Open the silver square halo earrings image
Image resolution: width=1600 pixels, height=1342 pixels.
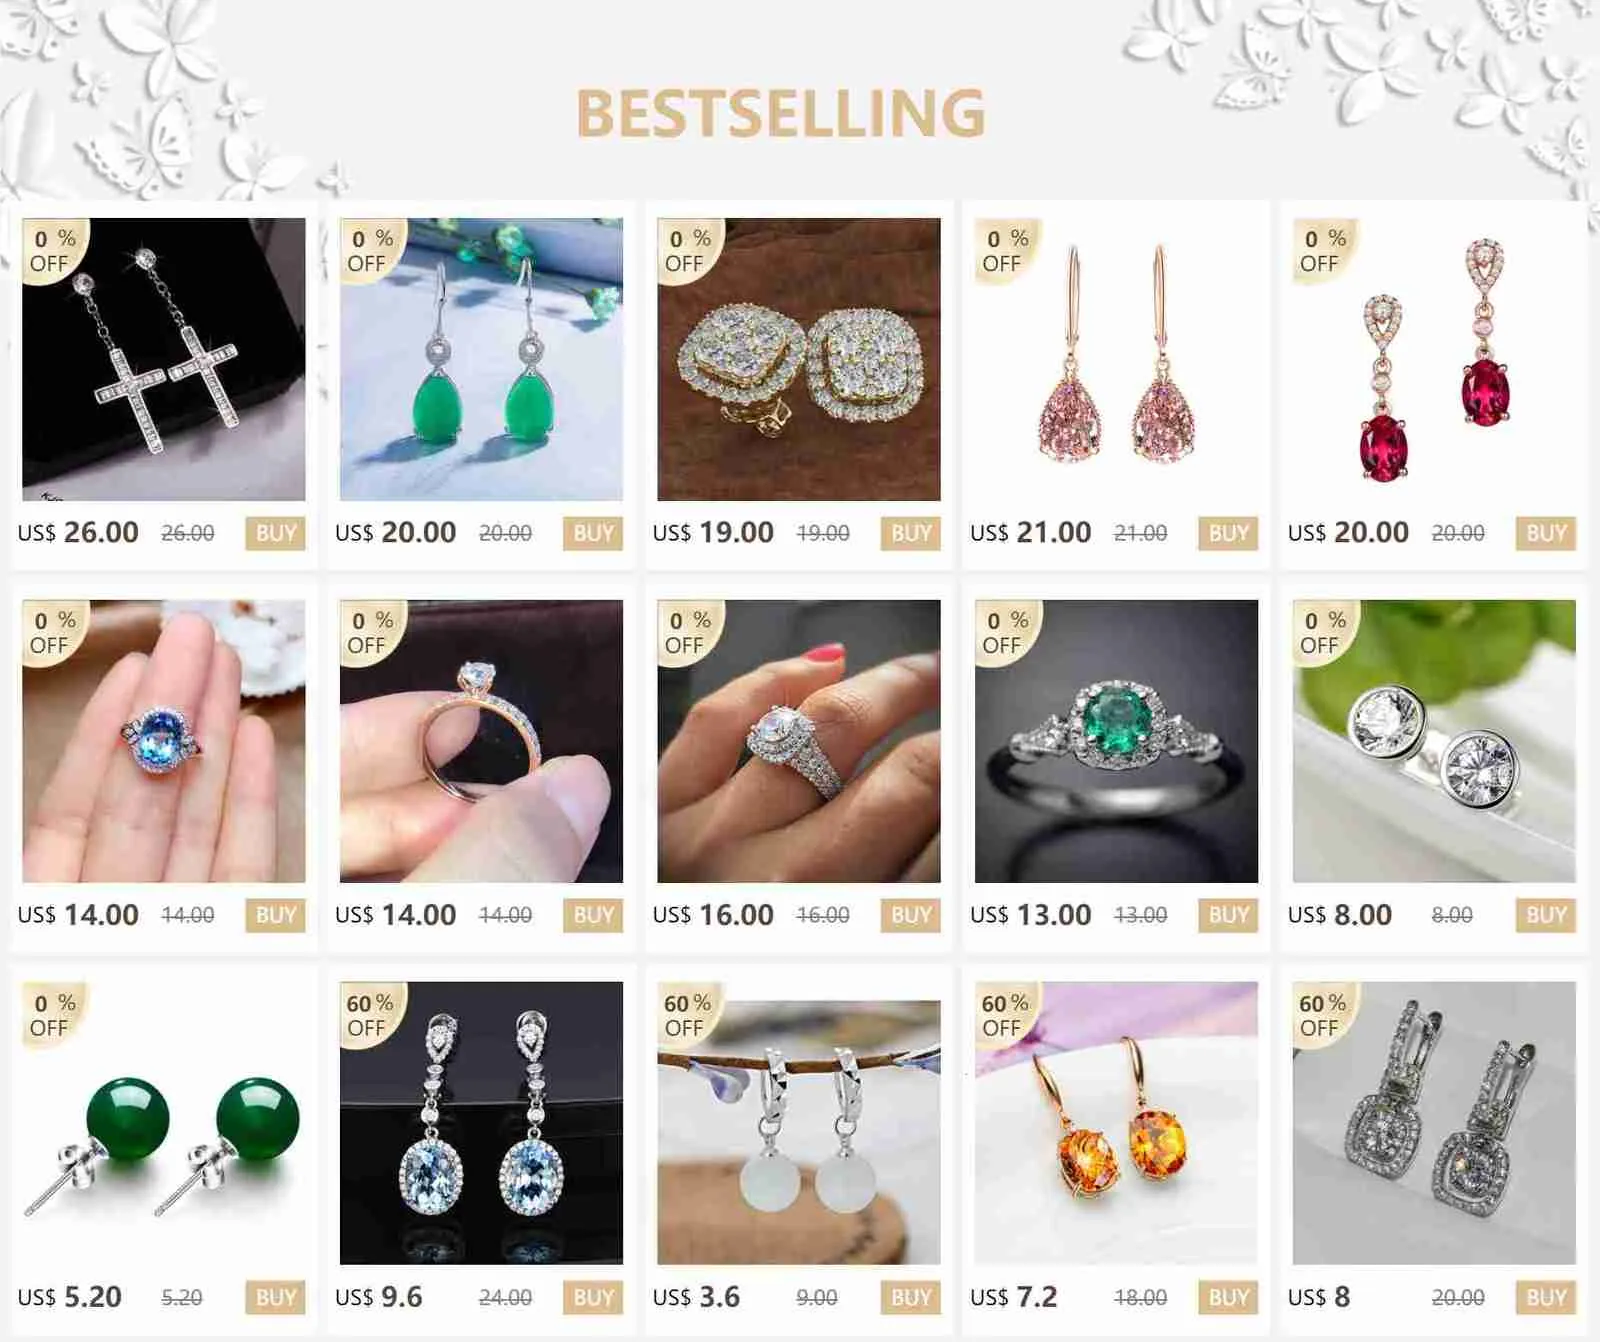pos(1434,1123)
